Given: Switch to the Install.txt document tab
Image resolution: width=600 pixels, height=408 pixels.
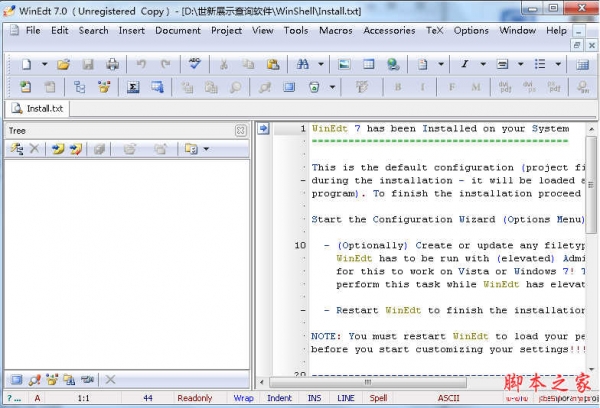Looking at the screenshot, I should click(38, 109).
